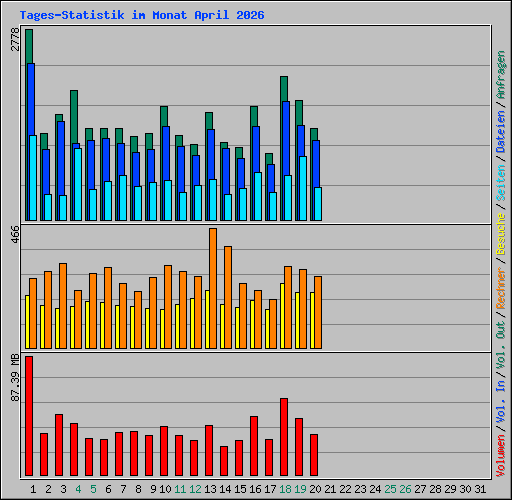Click the 'Vol. Out' legend label
This screenshot has width=512, height=500.
pyautogui.click(x=501, y=346)
